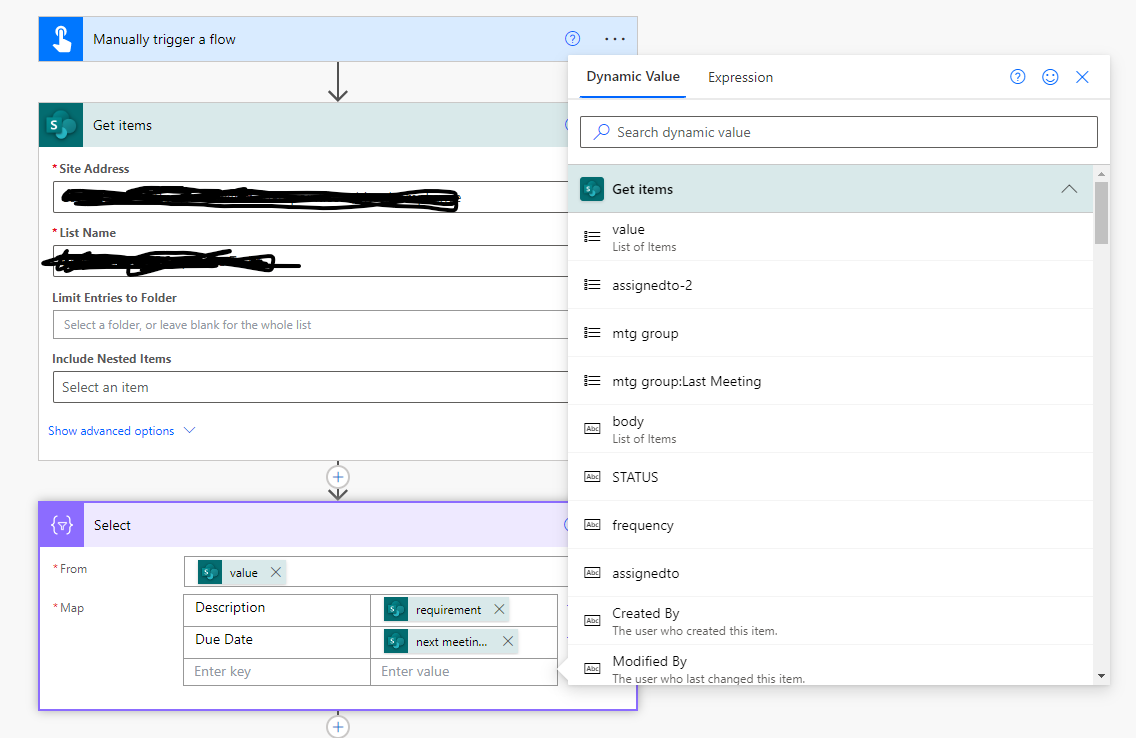
Task: Switch to the Expression tab
Action: [x=740, y=77]
